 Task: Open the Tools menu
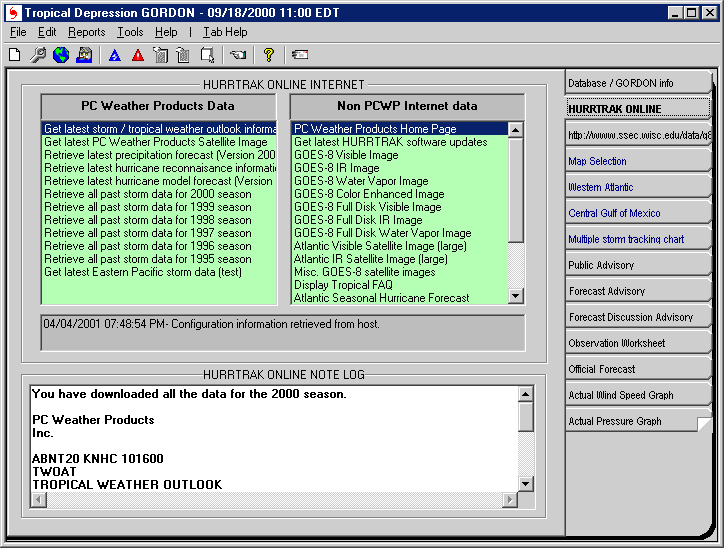(130, 32)
